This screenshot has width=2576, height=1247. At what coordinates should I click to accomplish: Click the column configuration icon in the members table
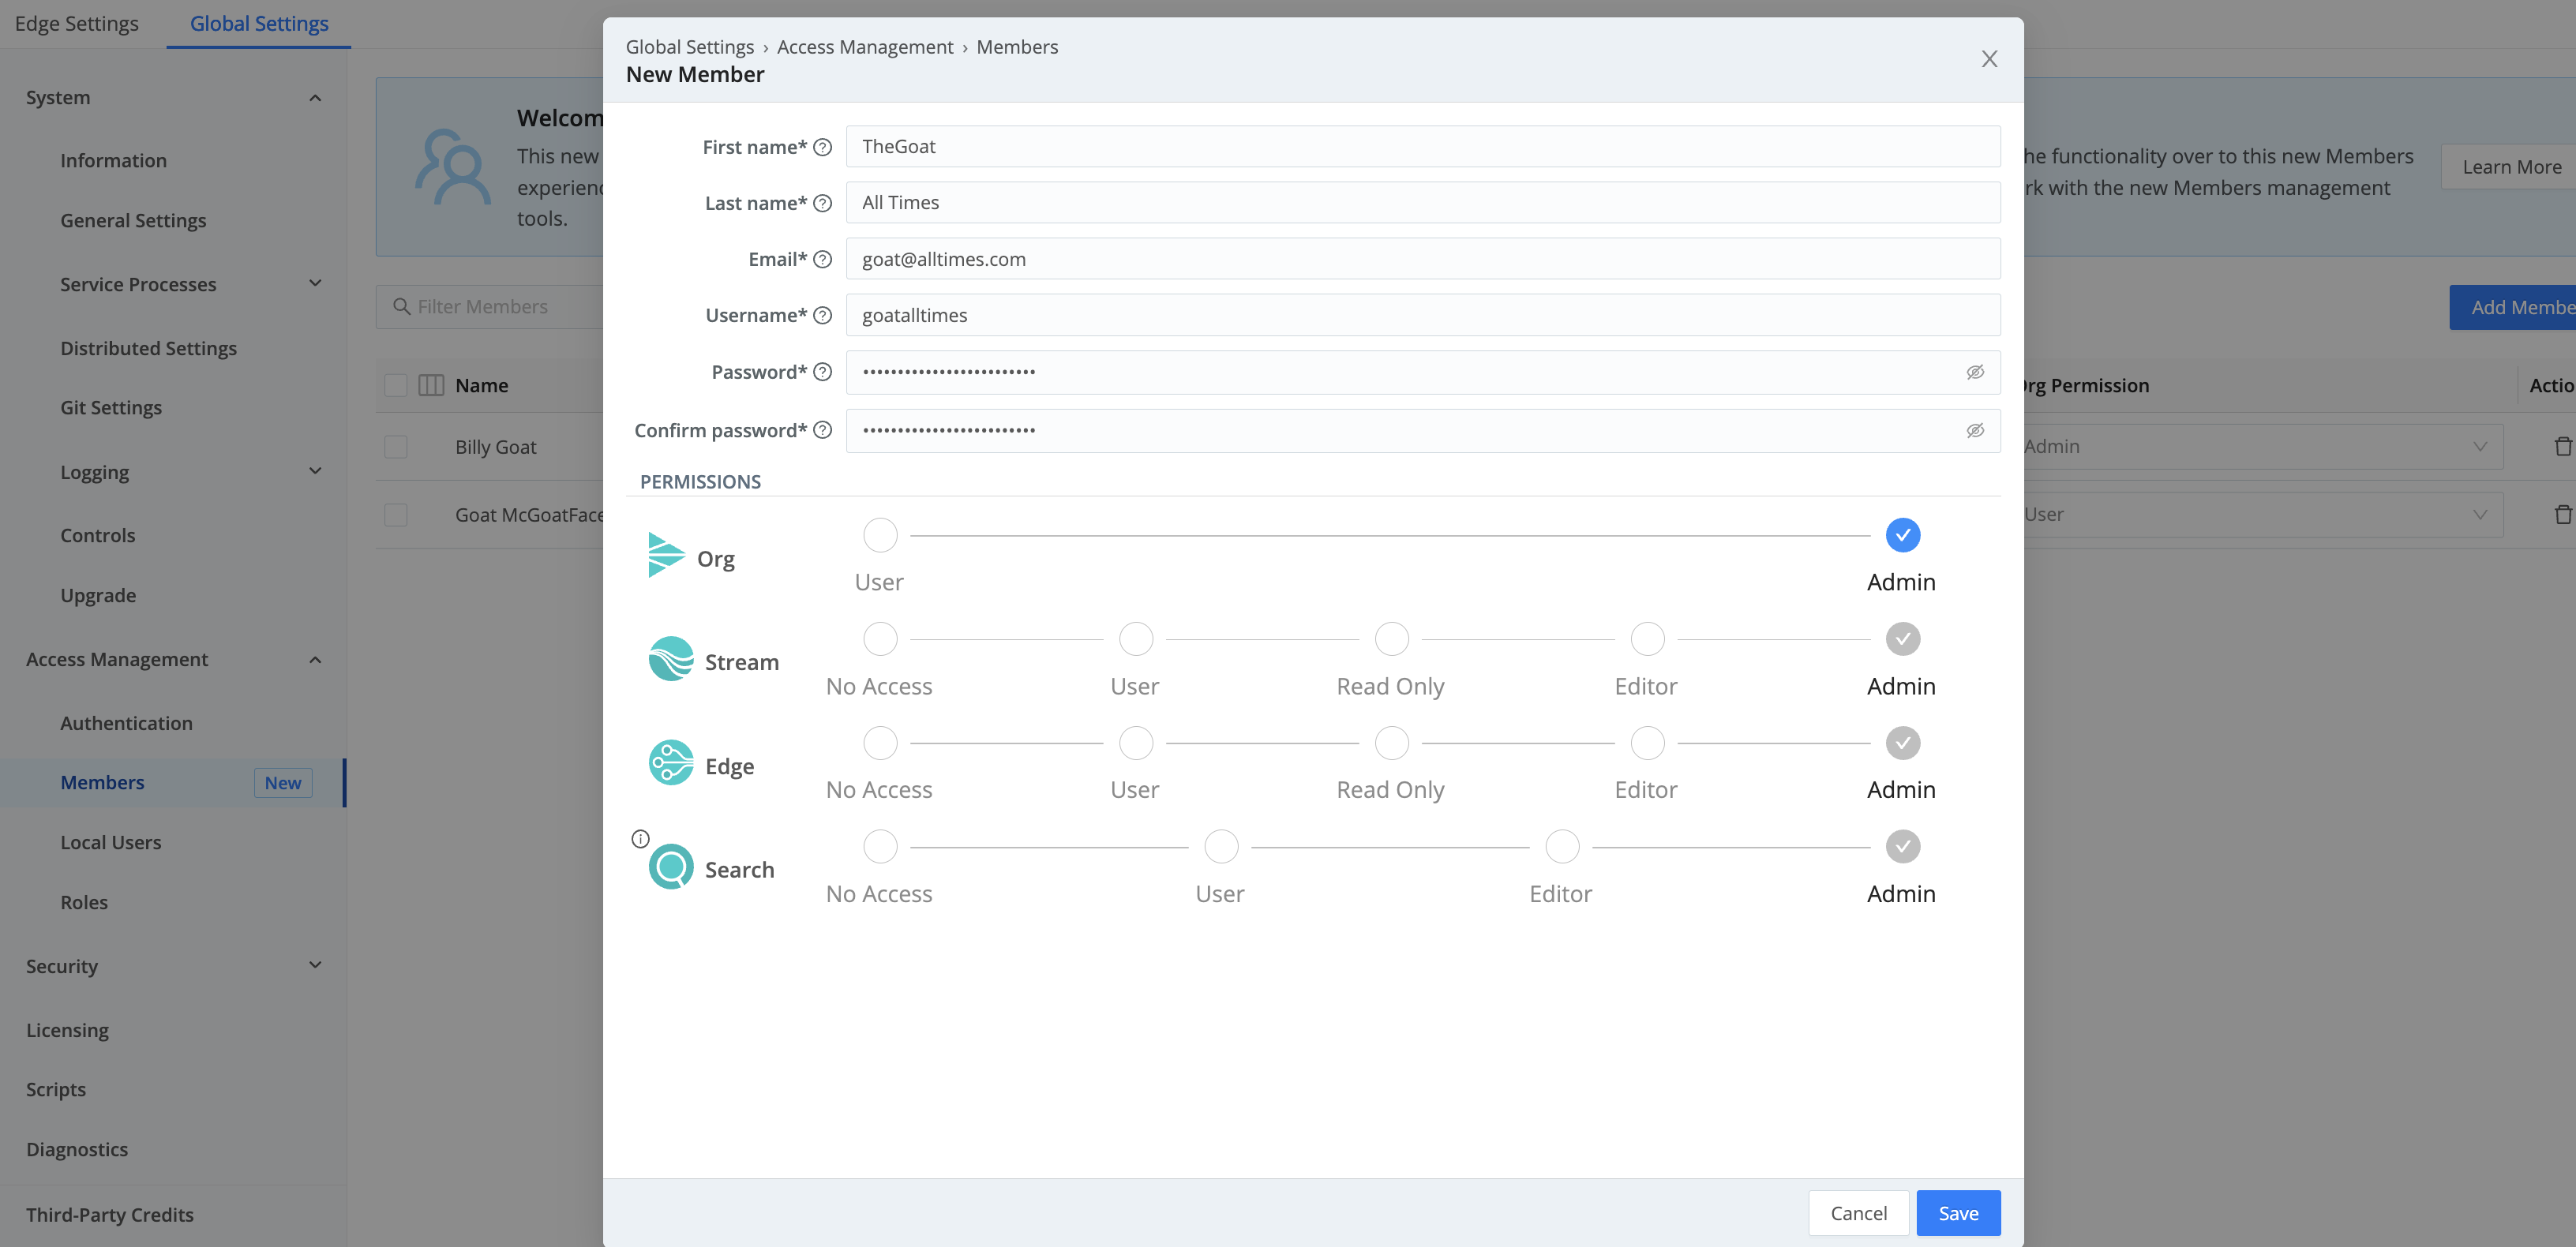(430, 385)
